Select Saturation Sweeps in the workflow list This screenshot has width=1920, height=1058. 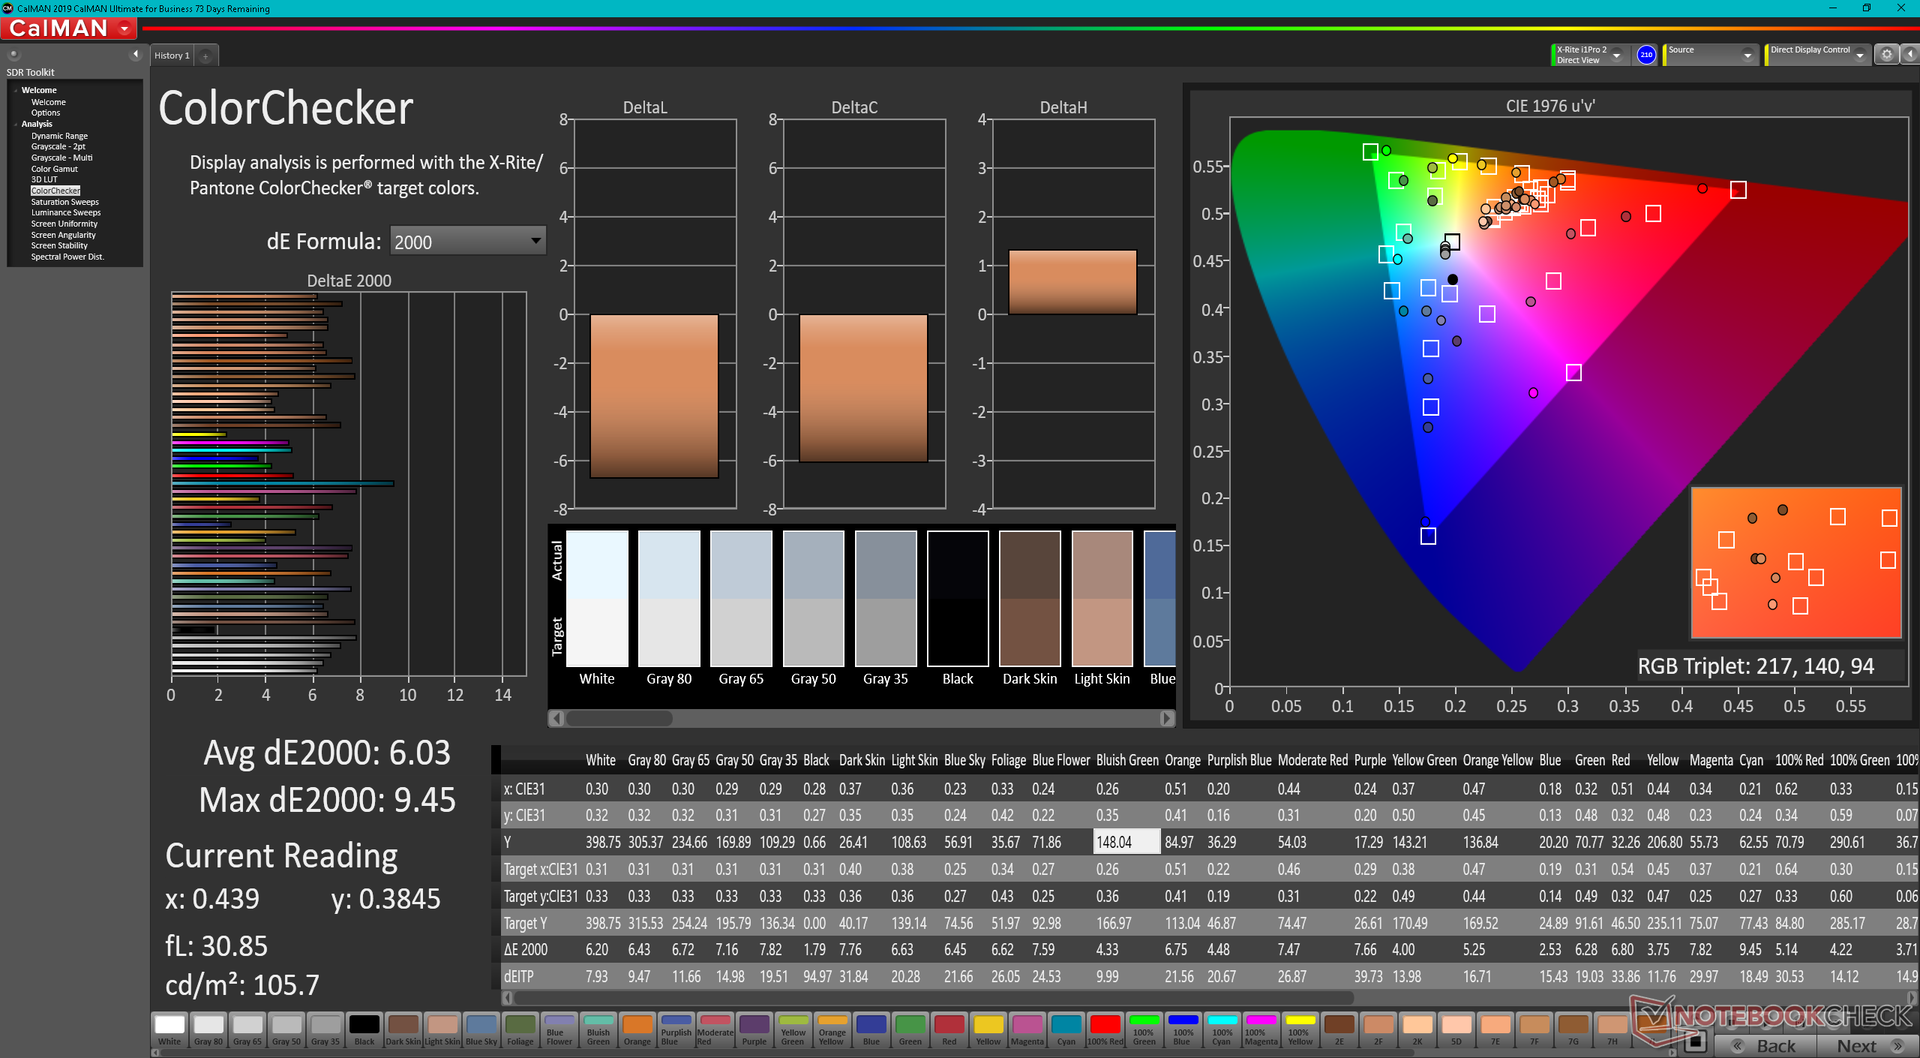click(x=65, y=202)
